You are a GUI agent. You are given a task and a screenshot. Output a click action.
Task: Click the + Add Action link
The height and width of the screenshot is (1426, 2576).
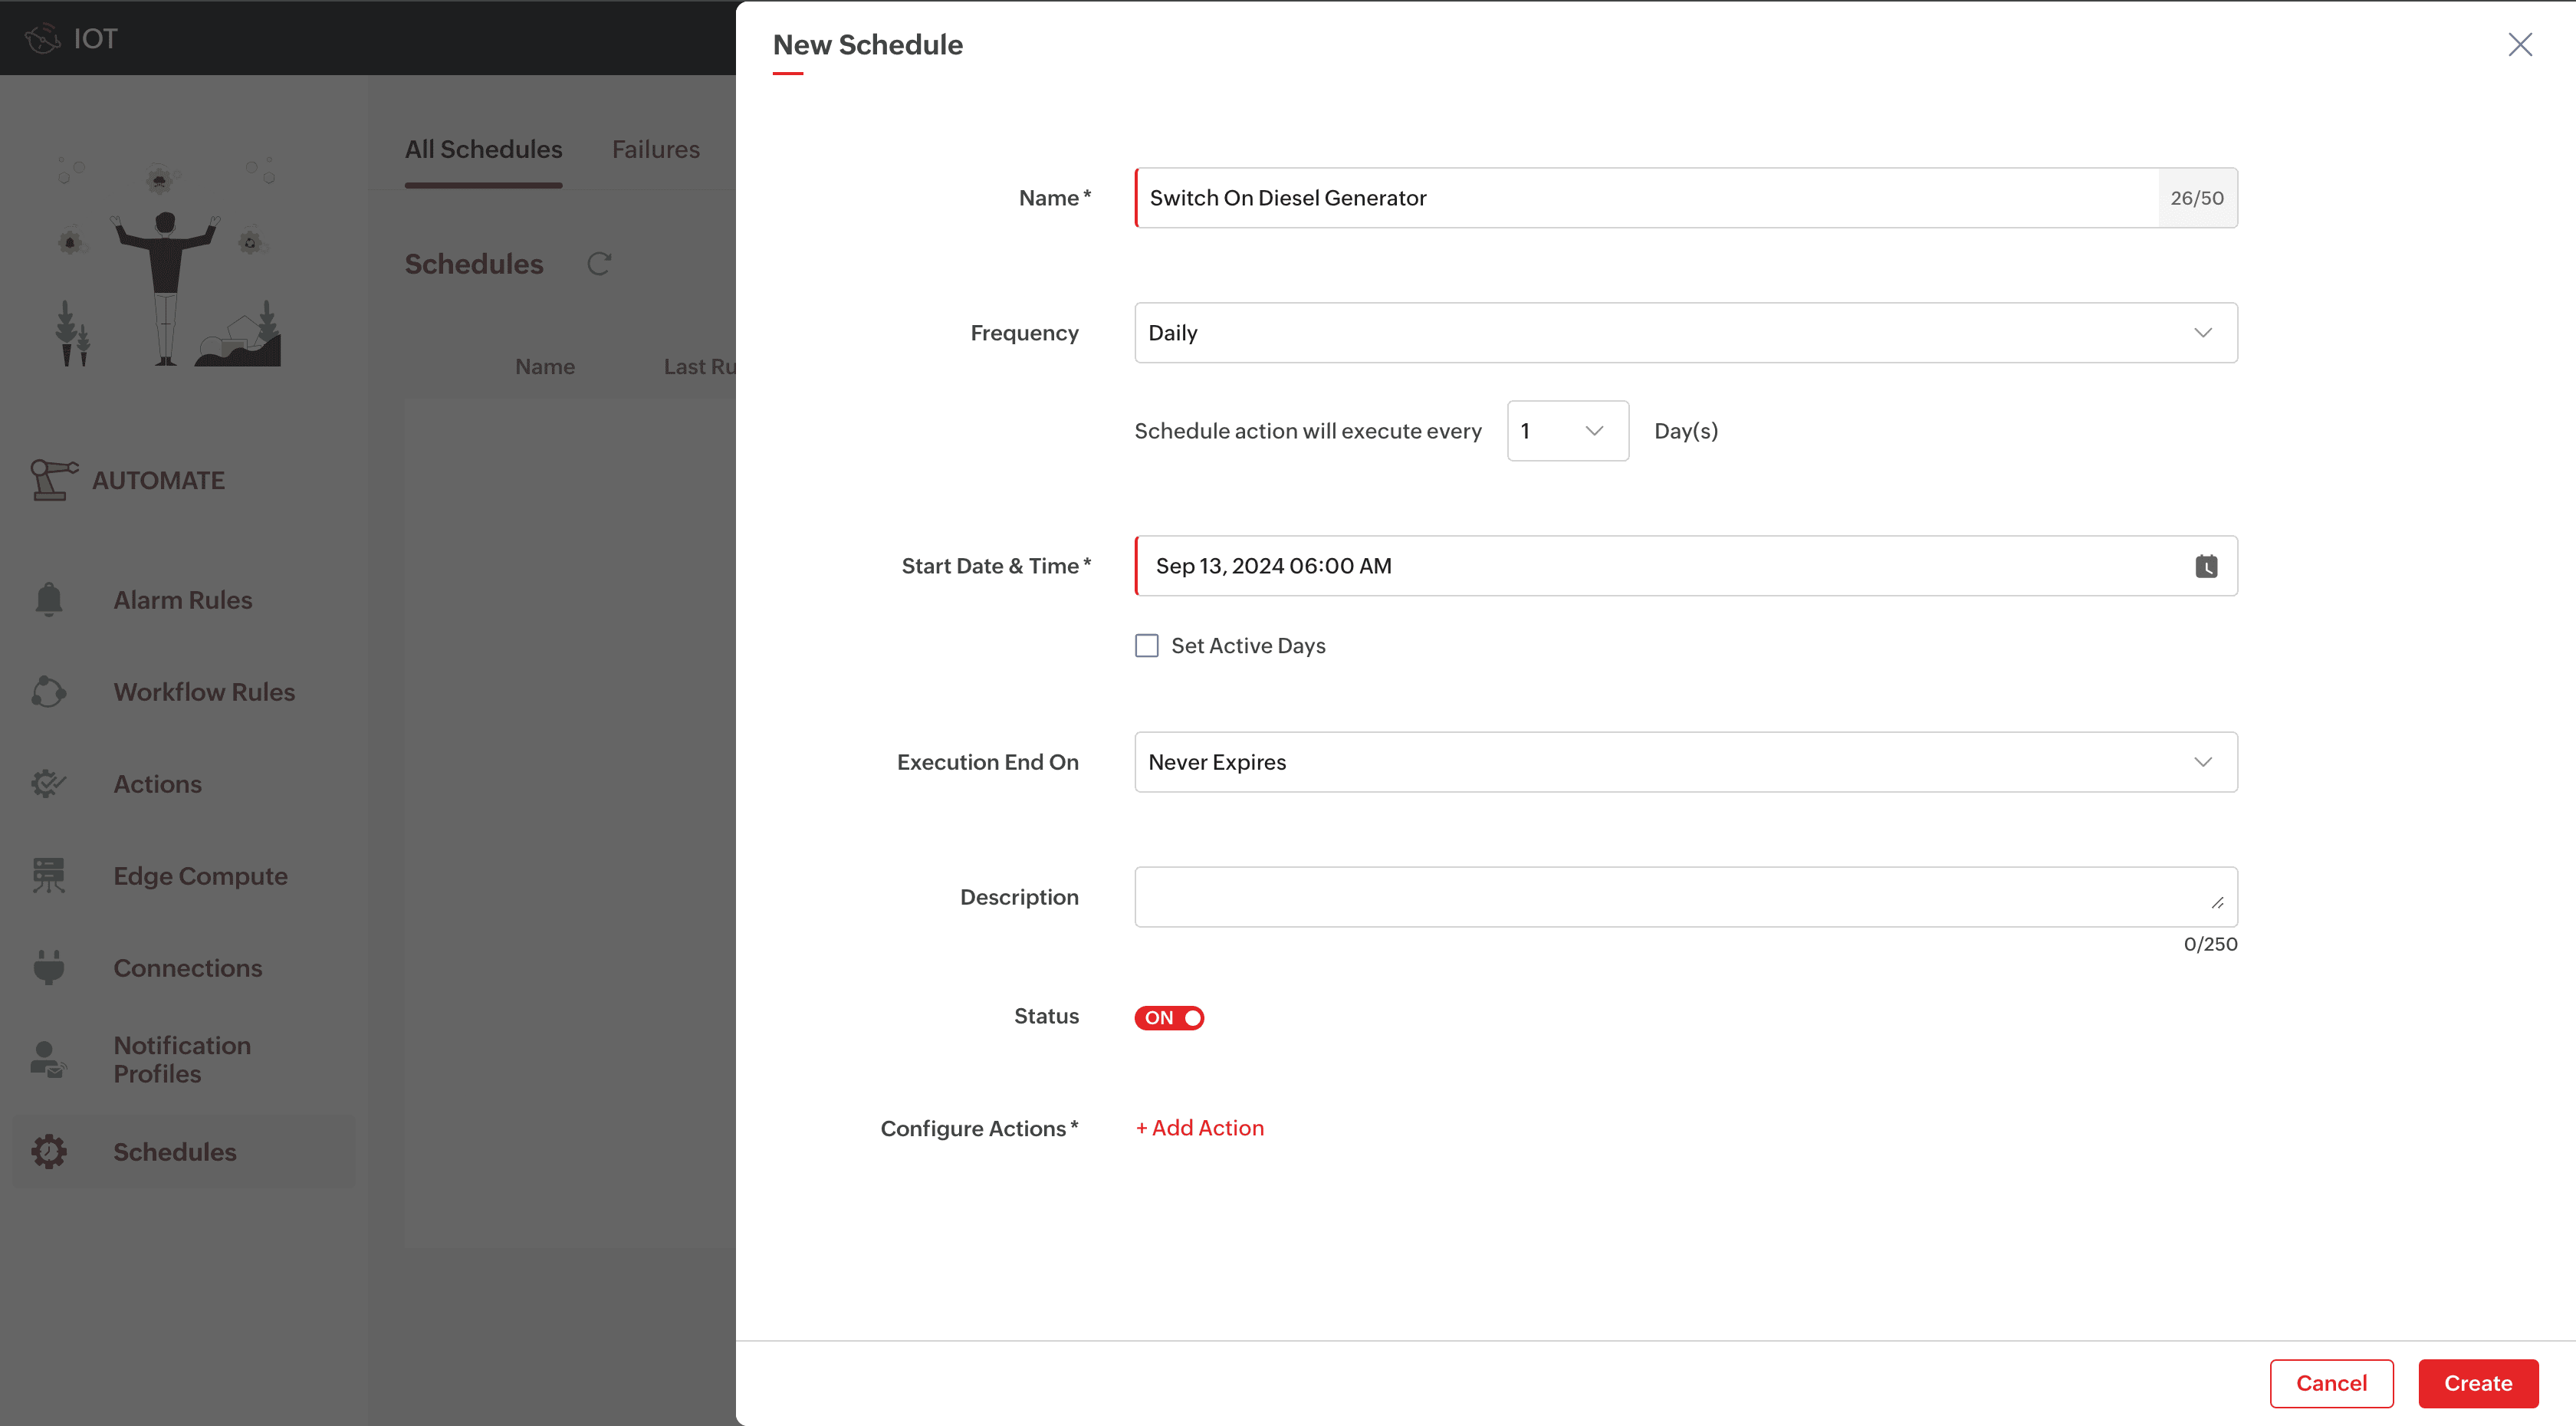1199,1128
